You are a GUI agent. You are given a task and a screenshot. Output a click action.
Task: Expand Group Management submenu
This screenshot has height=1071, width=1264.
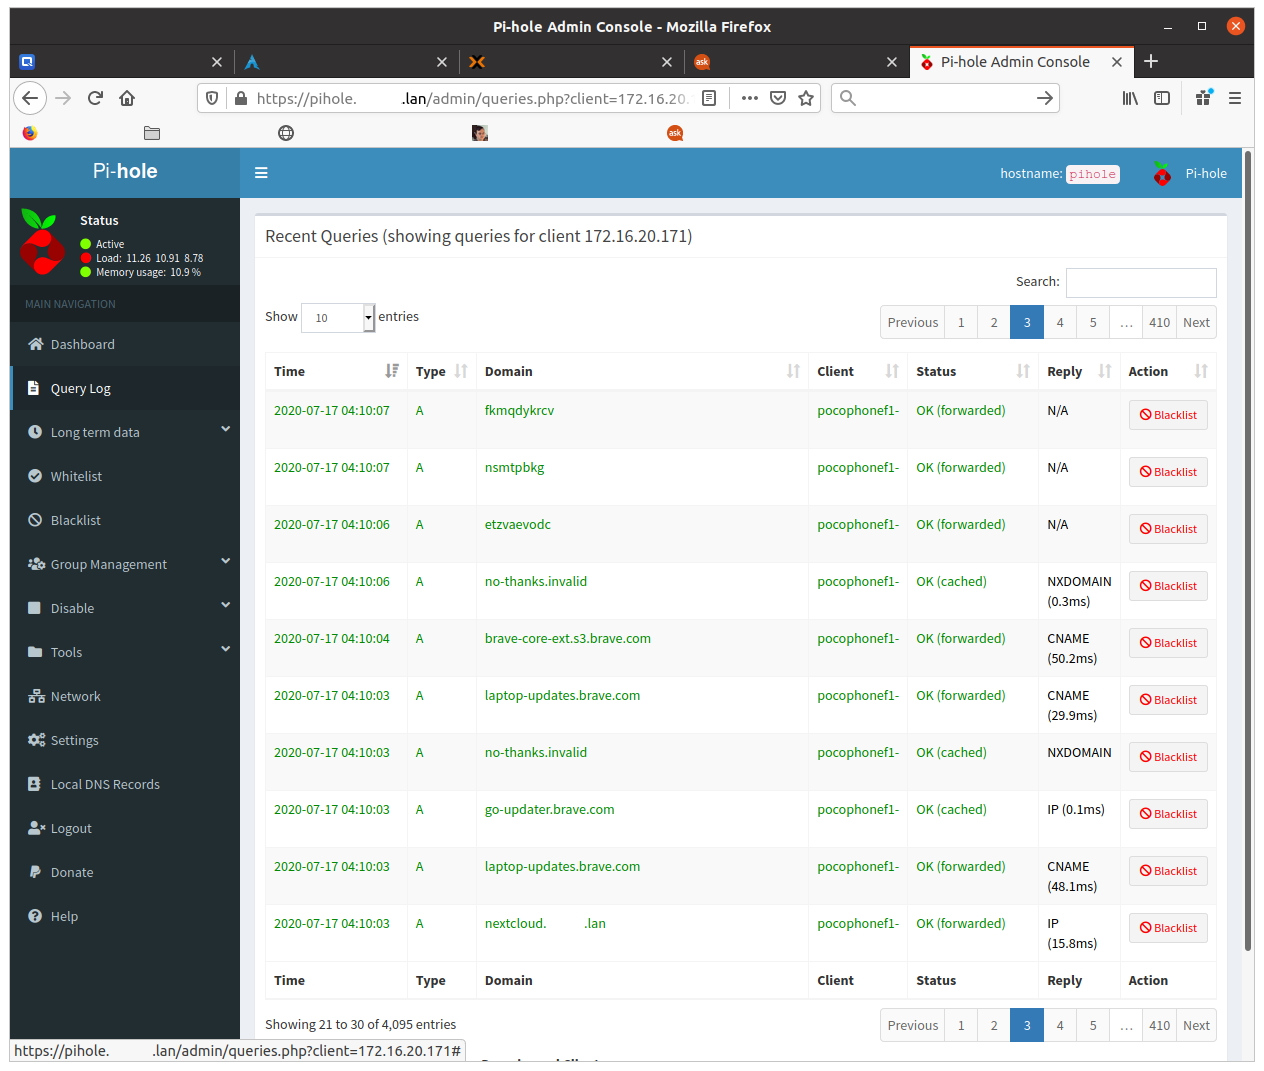coord(125,564)
